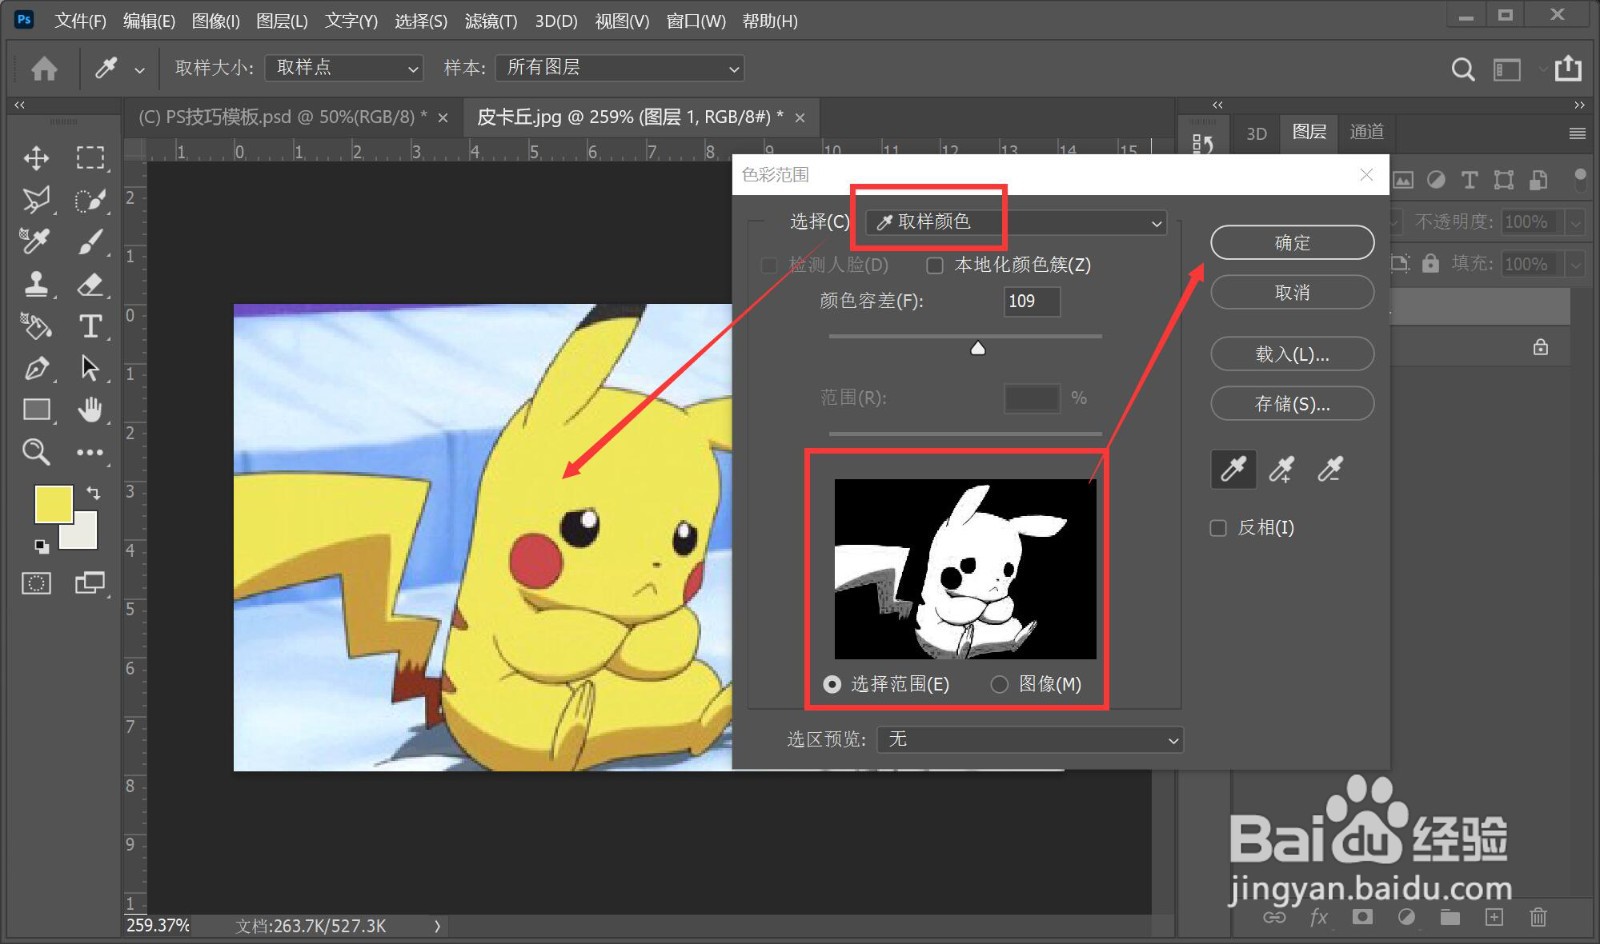This screenshot has height=944, width=1600.
Task: Select the Quick Selection tool
Action: tap(90, 200)
